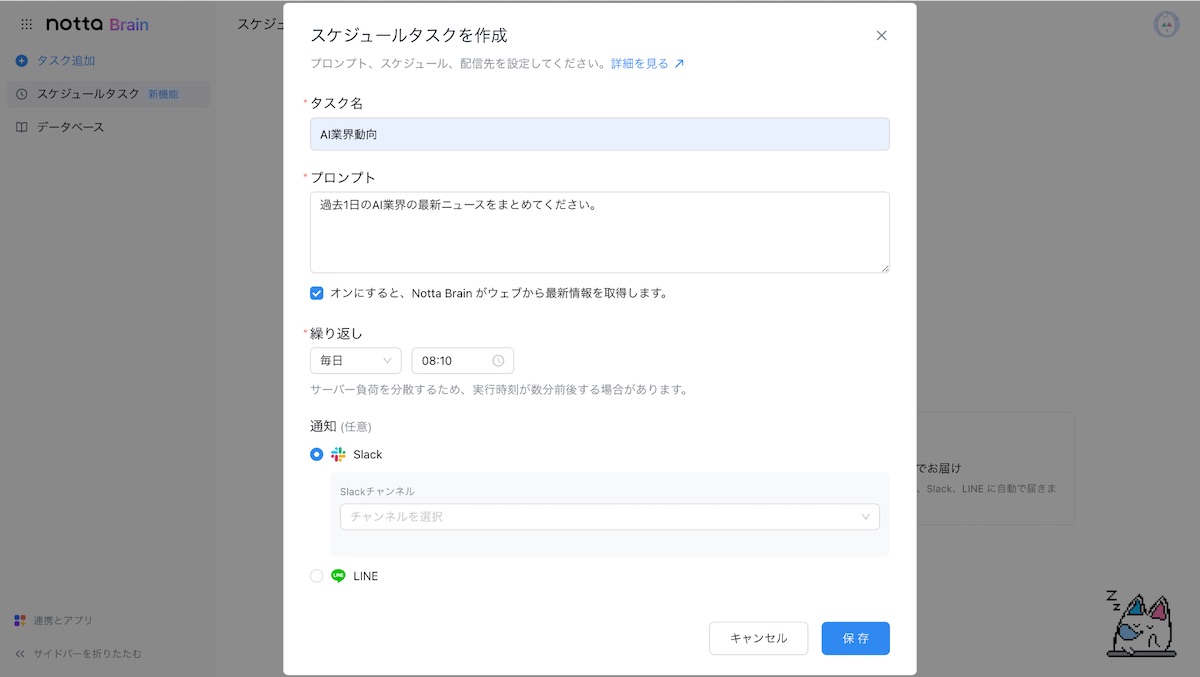Click the external link arrow after 詳細を見る
This screenshot has width=1200, height=677.
(679, 64)
